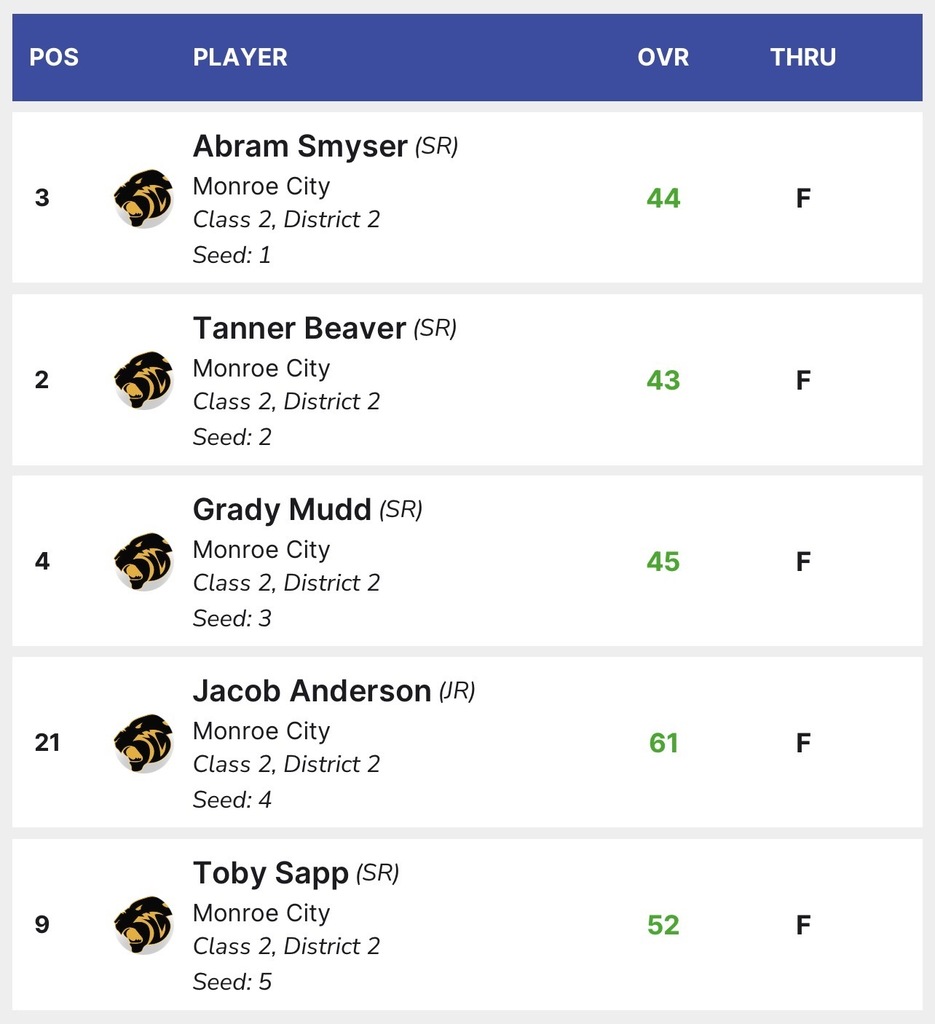Click position number 21 in Jacob Anderson's row
This screenshot has width=935, height=1024.
47,743
